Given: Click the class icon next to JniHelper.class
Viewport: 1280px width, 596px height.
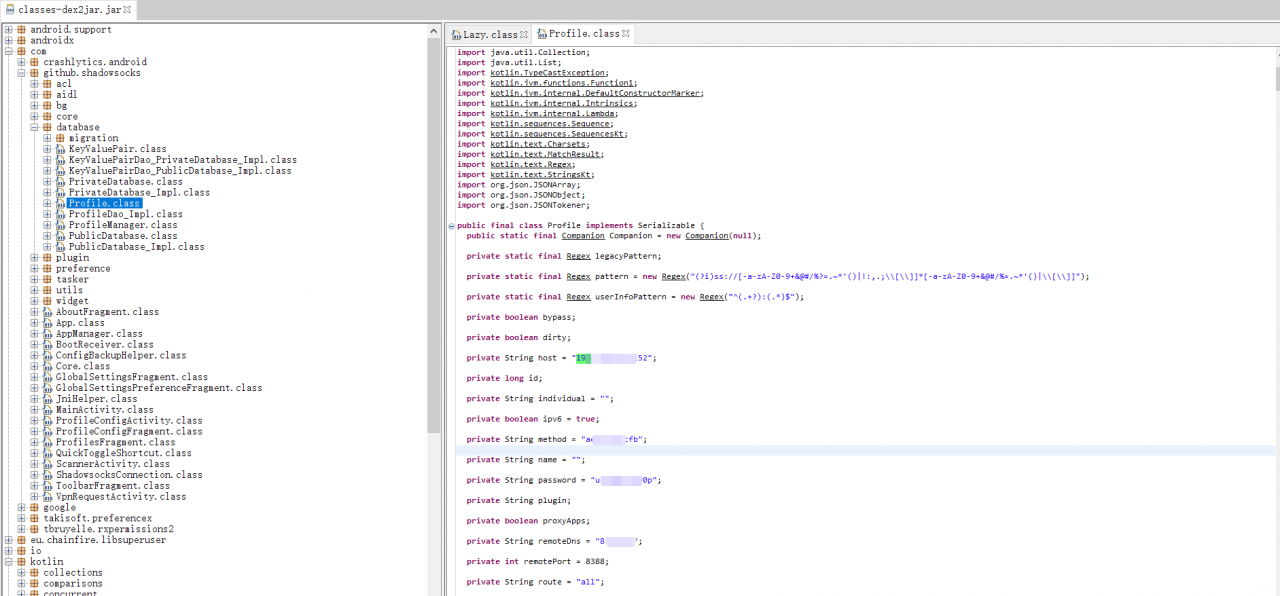Looking at the screenshot, I should click(47, 399).
